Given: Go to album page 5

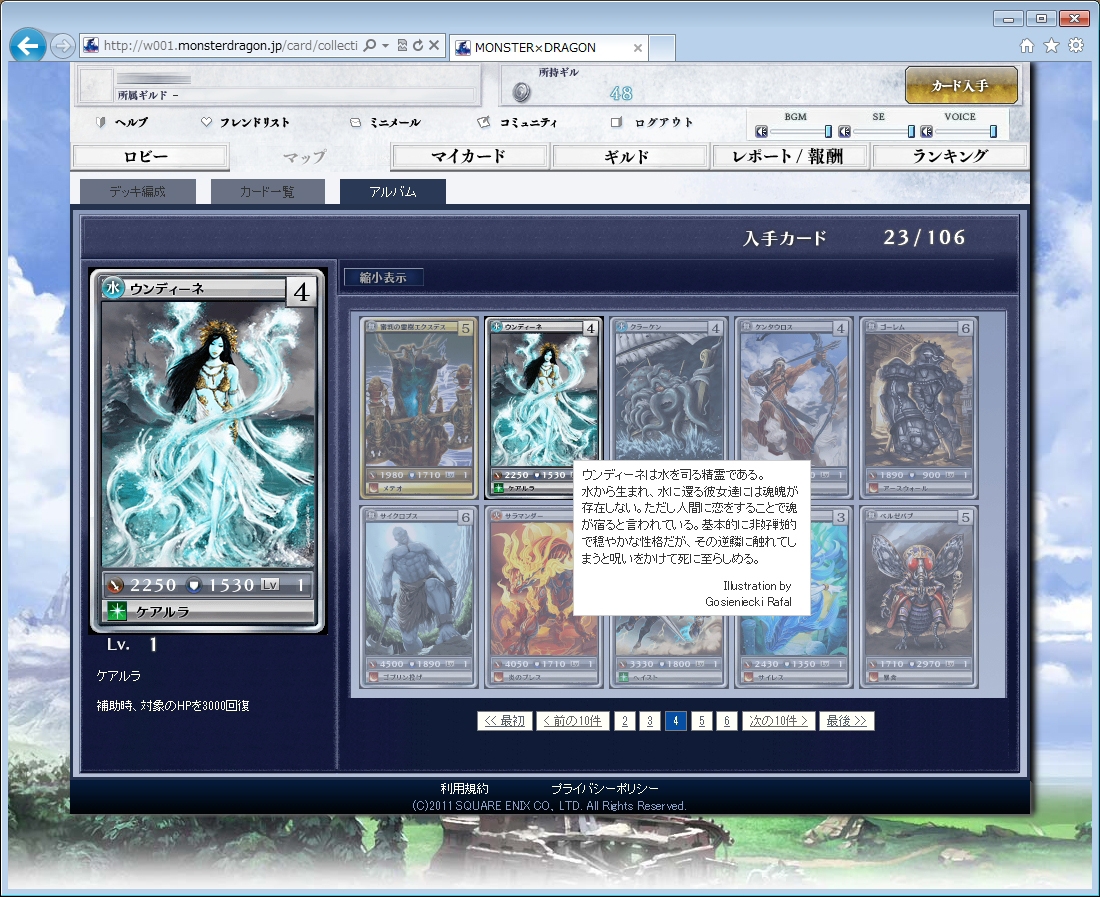Looking at the screenshot, I should pos(701,721).
